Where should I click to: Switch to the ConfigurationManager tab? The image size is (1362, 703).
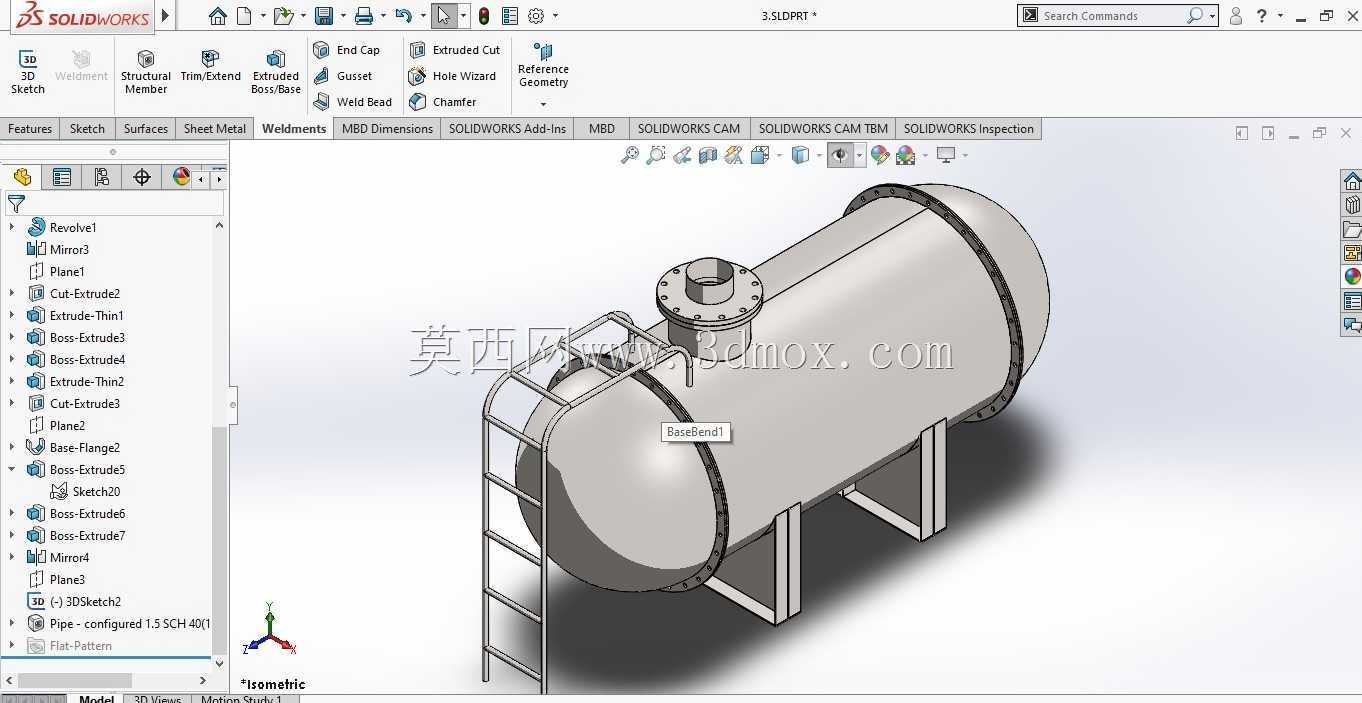[102, 177]
